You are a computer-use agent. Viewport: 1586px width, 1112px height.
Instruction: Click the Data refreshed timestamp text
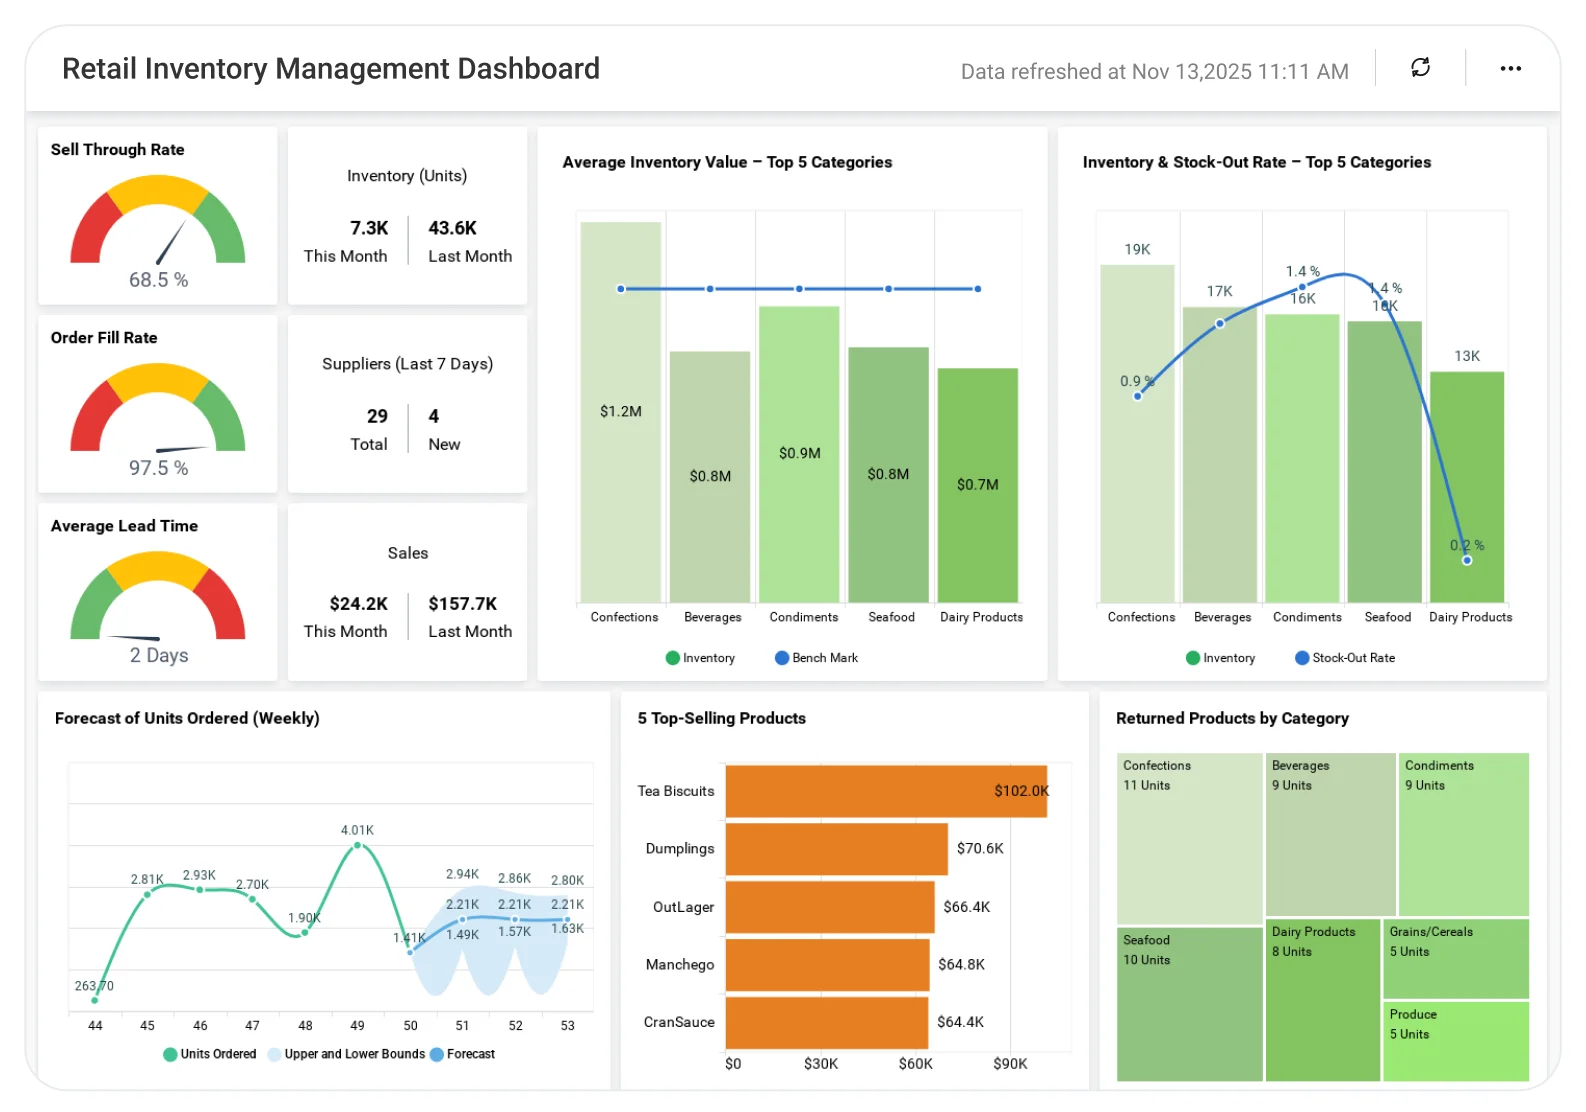click(x=1155, y=72)
